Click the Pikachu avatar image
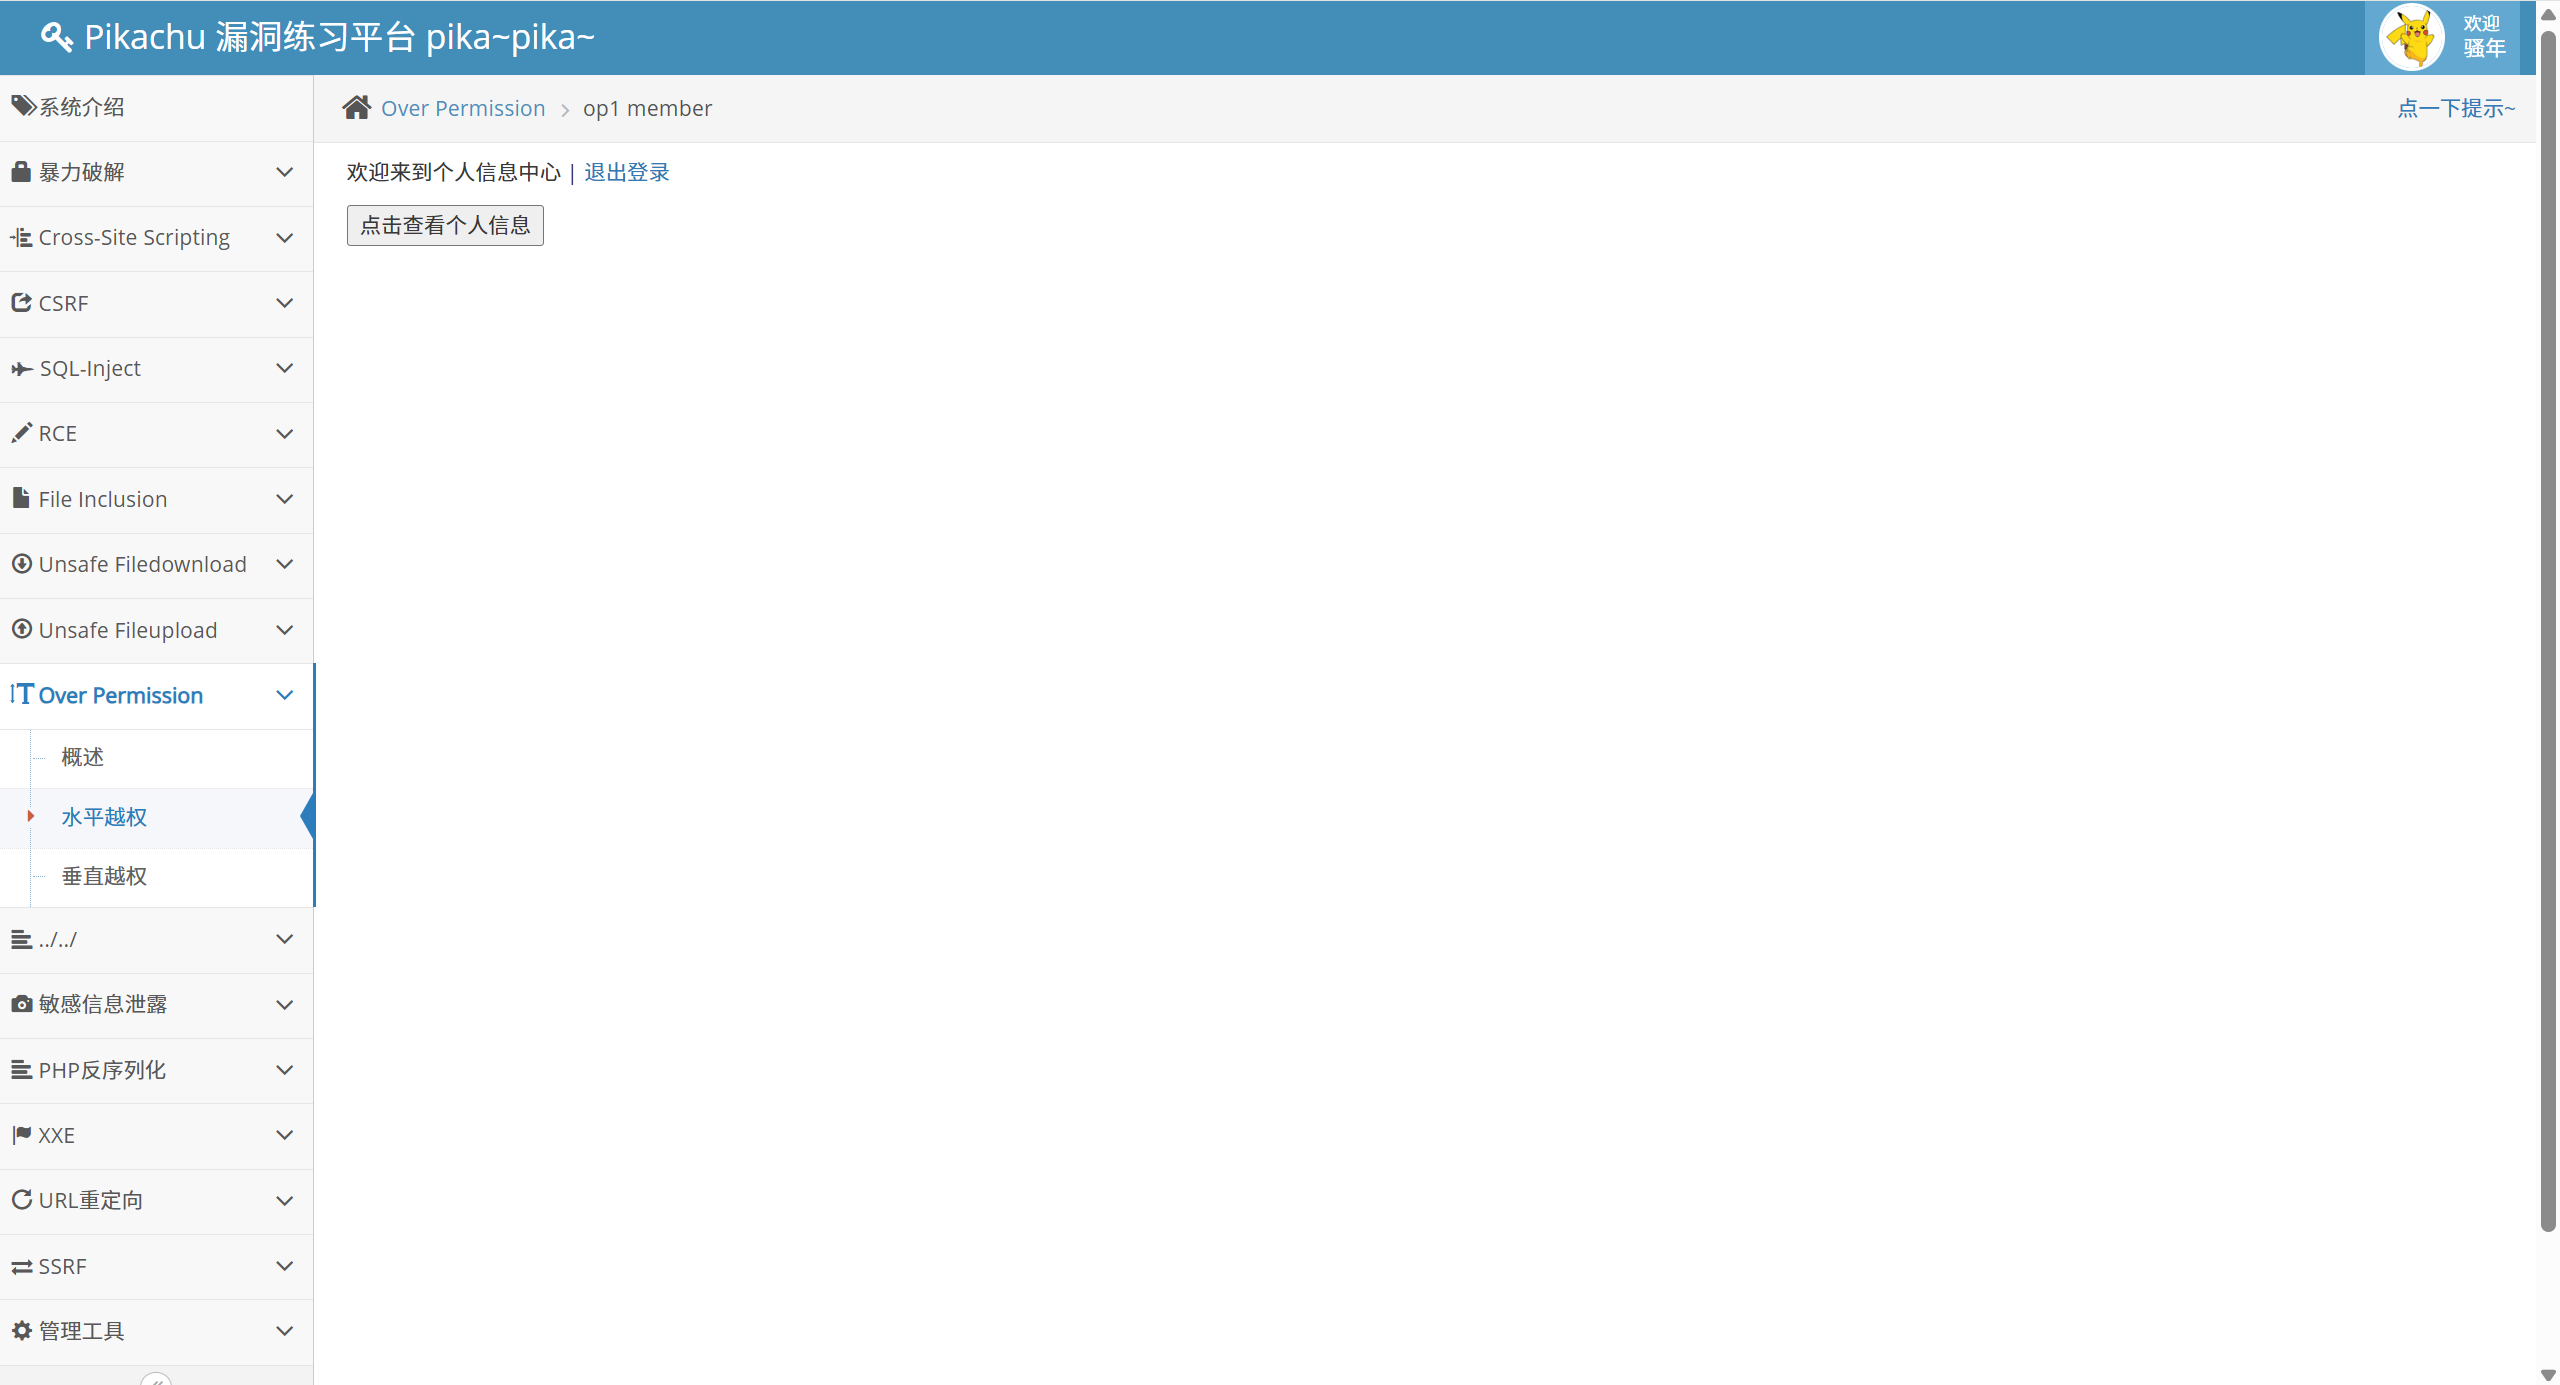This screenshot has height=1385, width=2560. 2411,37
